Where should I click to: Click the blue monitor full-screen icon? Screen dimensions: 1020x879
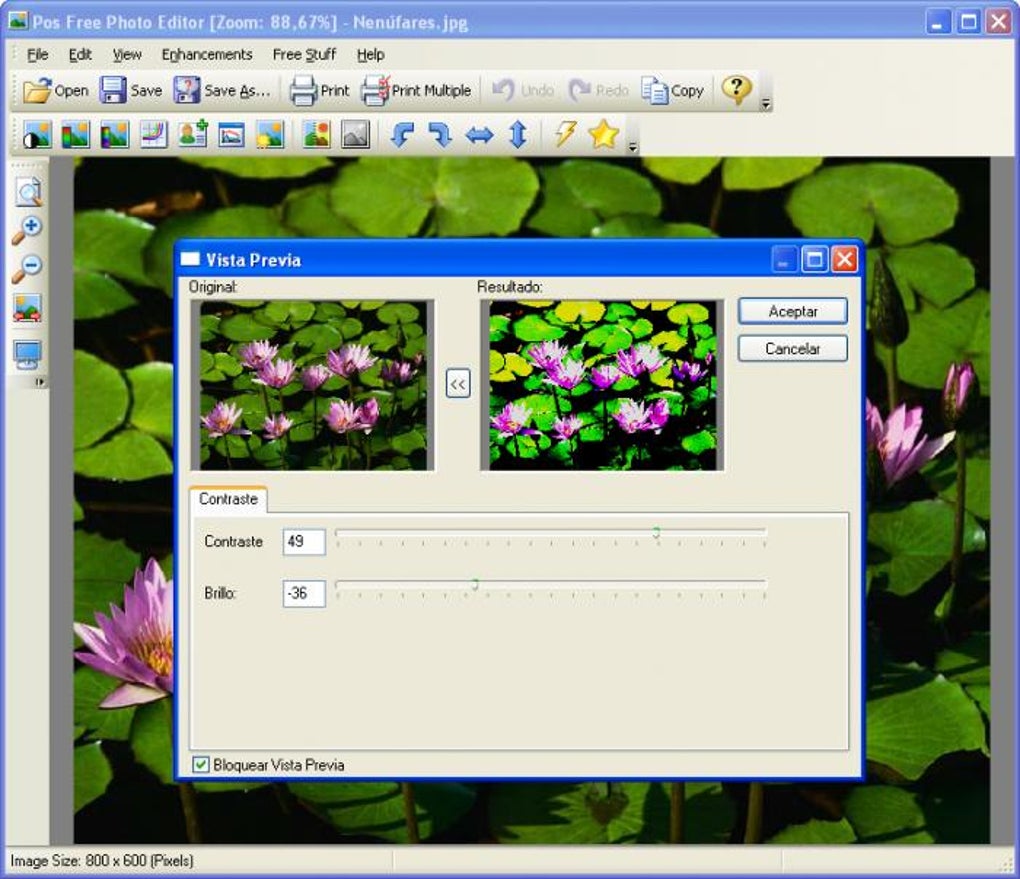[27, 355]
